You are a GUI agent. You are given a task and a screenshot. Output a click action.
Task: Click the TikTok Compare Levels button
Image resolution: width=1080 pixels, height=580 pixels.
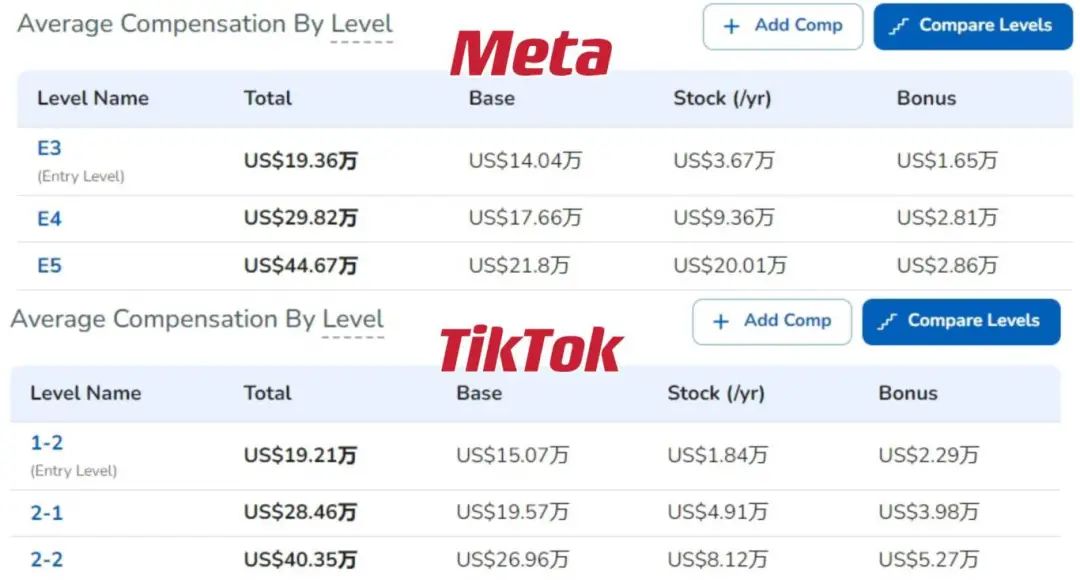coord(961,322)
